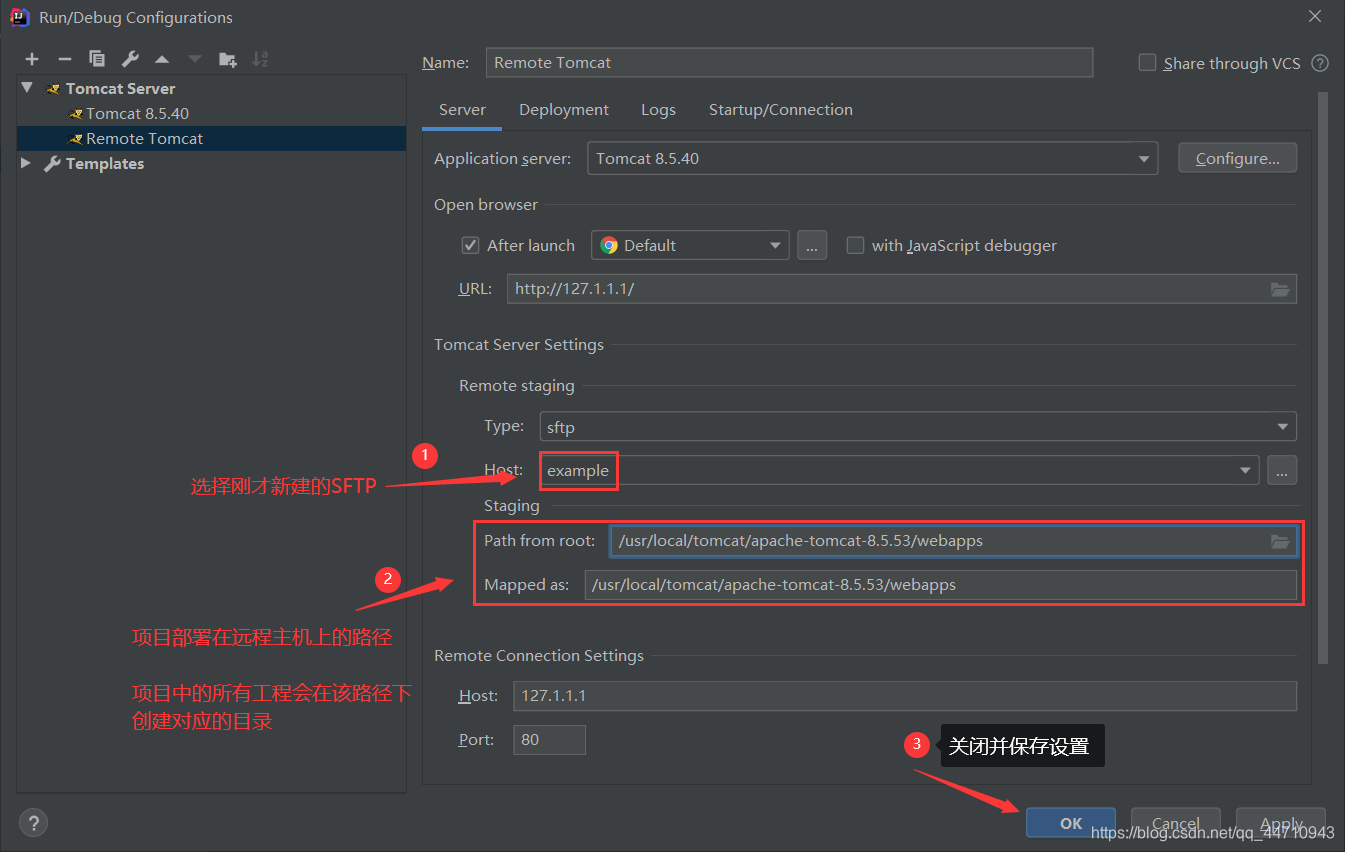The height and width of the screenshot is (852, 1345).
Task: Remove configuration with minus icon
Action: (x=64, y=59)
